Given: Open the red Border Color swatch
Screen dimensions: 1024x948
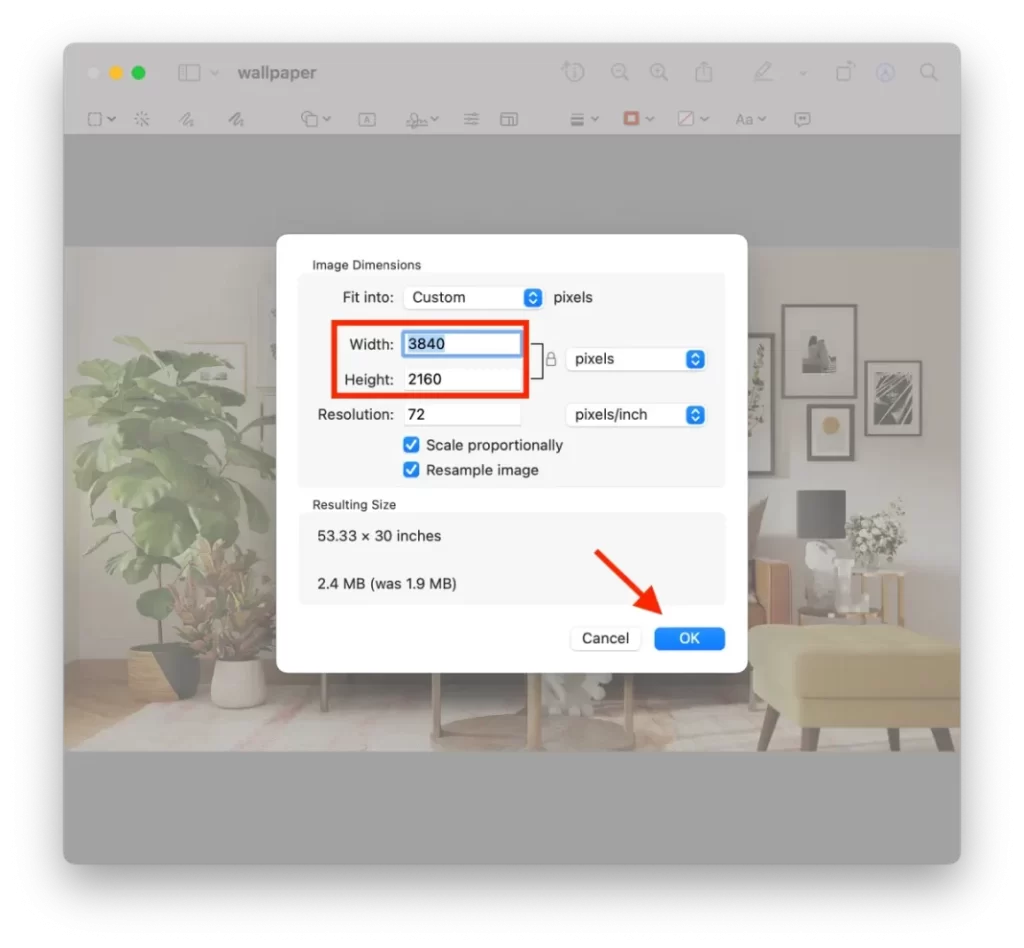Looking at the screenshot, I should (x=631, y=118).
